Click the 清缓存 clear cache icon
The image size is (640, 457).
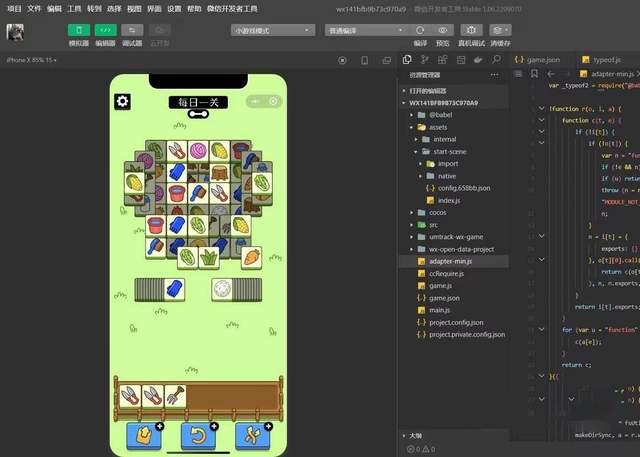[501, 31]
